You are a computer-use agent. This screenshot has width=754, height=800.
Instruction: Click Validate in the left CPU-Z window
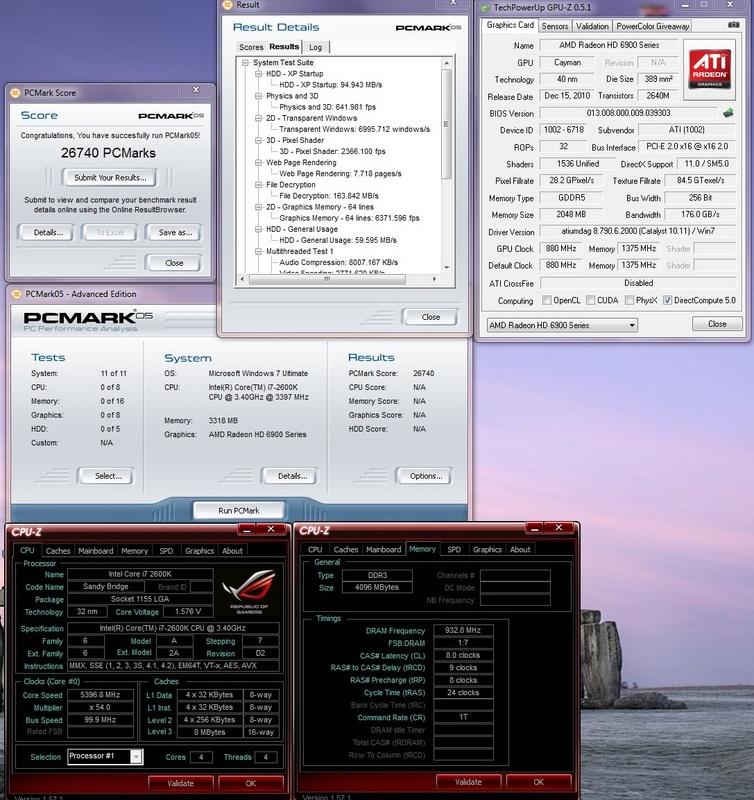(181, 783)
